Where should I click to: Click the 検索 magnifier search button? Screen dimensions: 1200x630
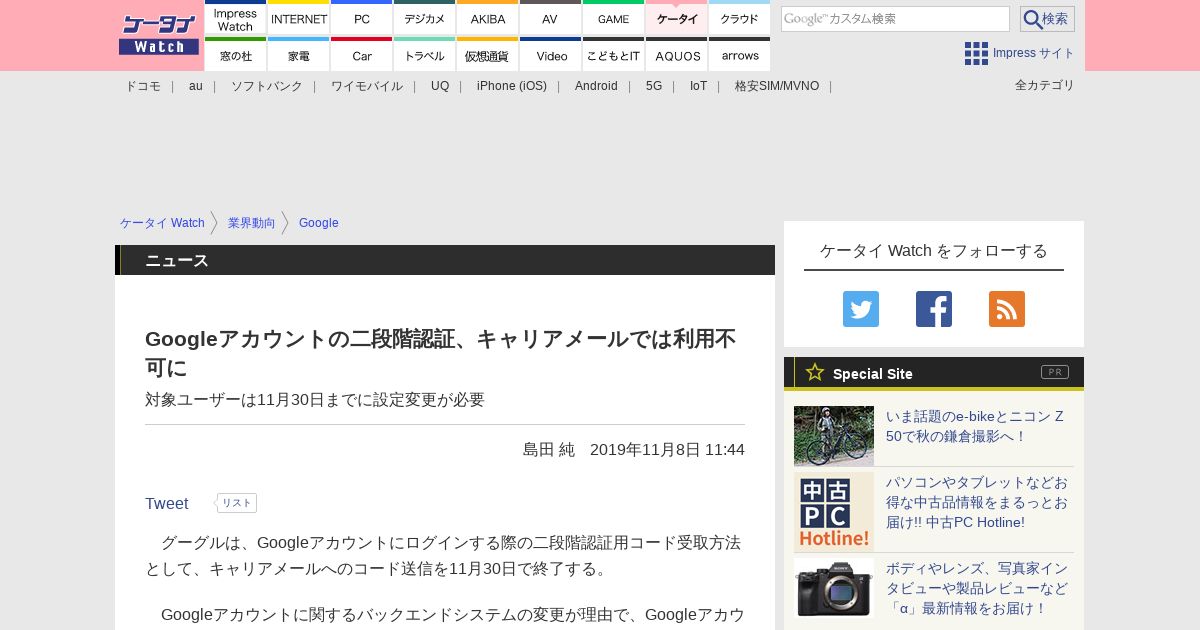[1047, 19]
